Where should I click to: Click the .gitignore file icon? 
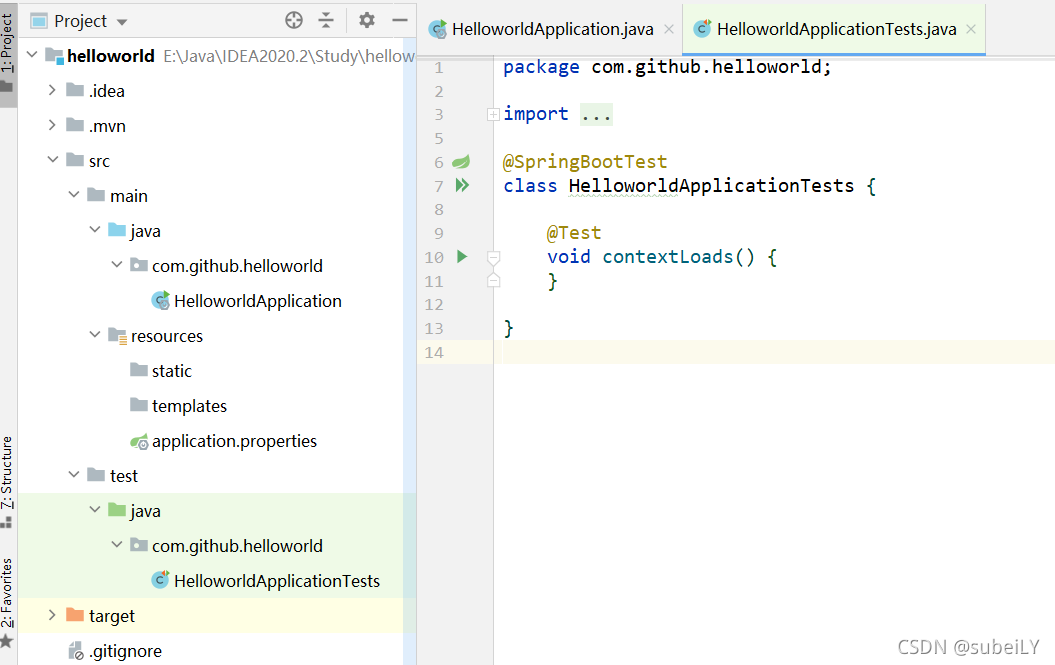[x=75, y=651]
